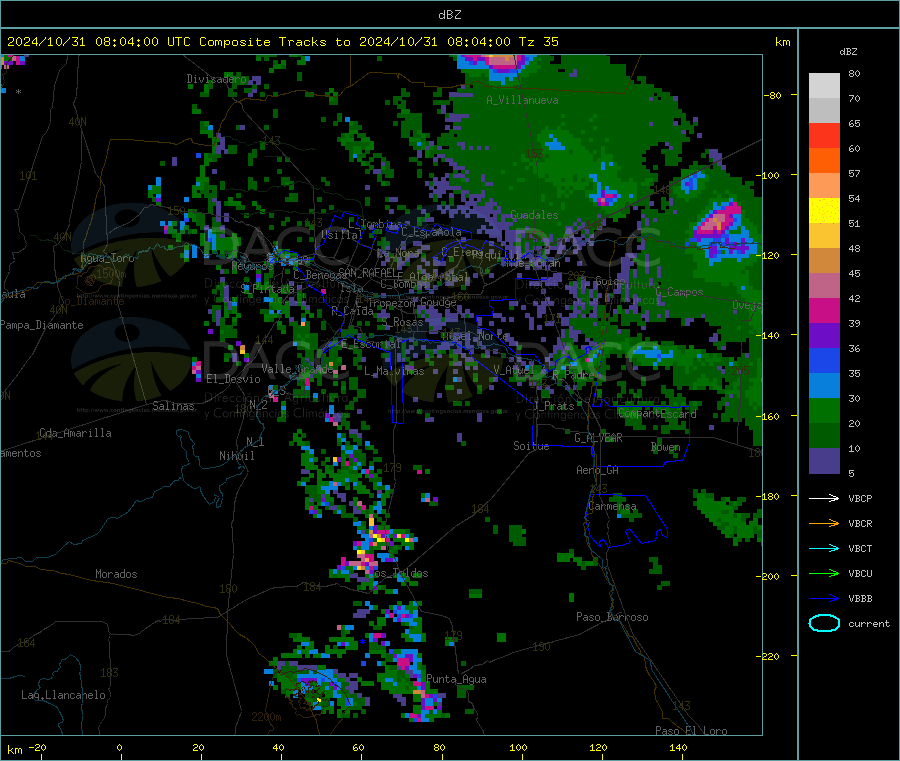Viewport: 900px width, 761px height.
Task: Click the 'Aero_GA' map label
Action: pyautogui.click(x=597, y=470)
